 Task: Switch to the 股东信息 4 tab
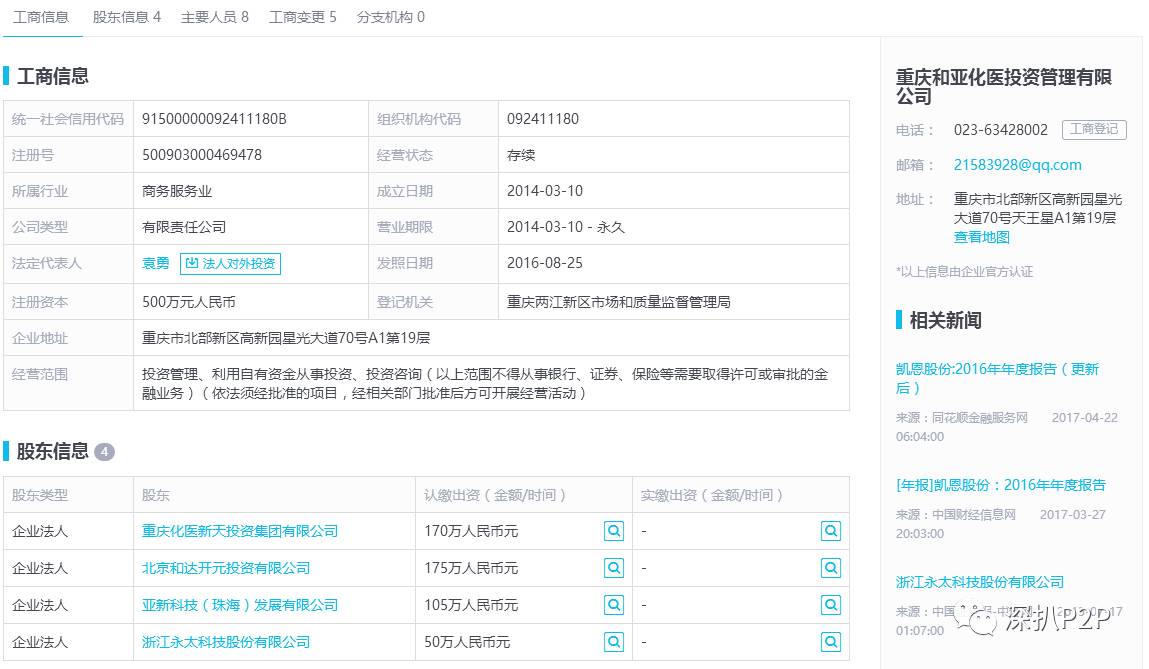[x=127, y=17]
